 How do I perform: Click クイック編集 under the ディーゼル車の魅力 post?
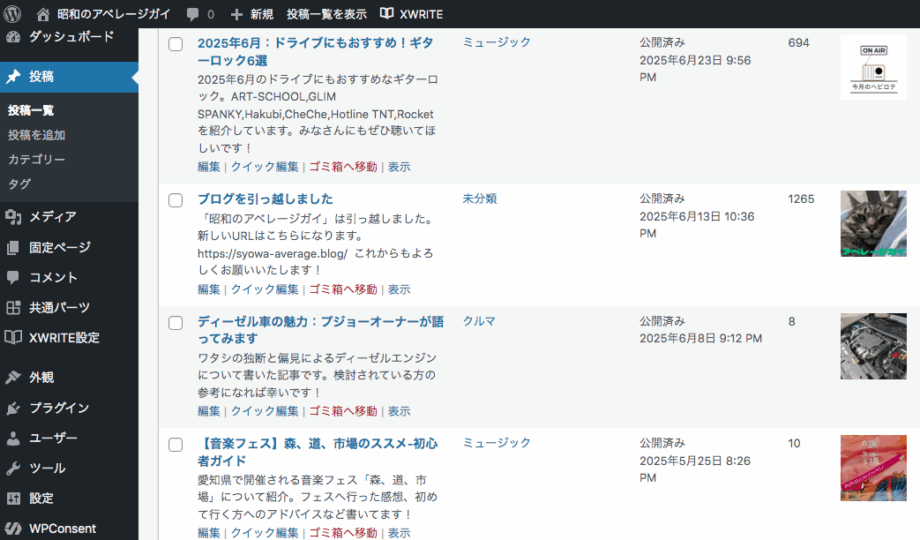tap(265, 411)
